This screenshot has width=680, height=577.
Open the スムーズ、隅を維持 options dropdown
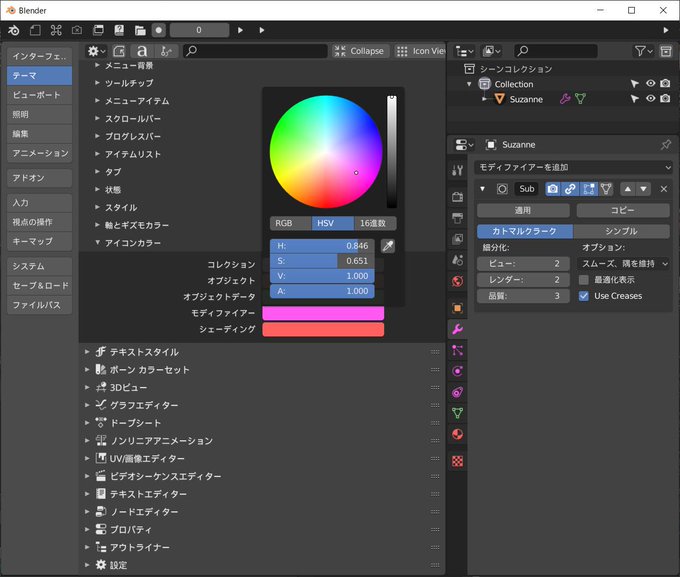tap(623, 263)
